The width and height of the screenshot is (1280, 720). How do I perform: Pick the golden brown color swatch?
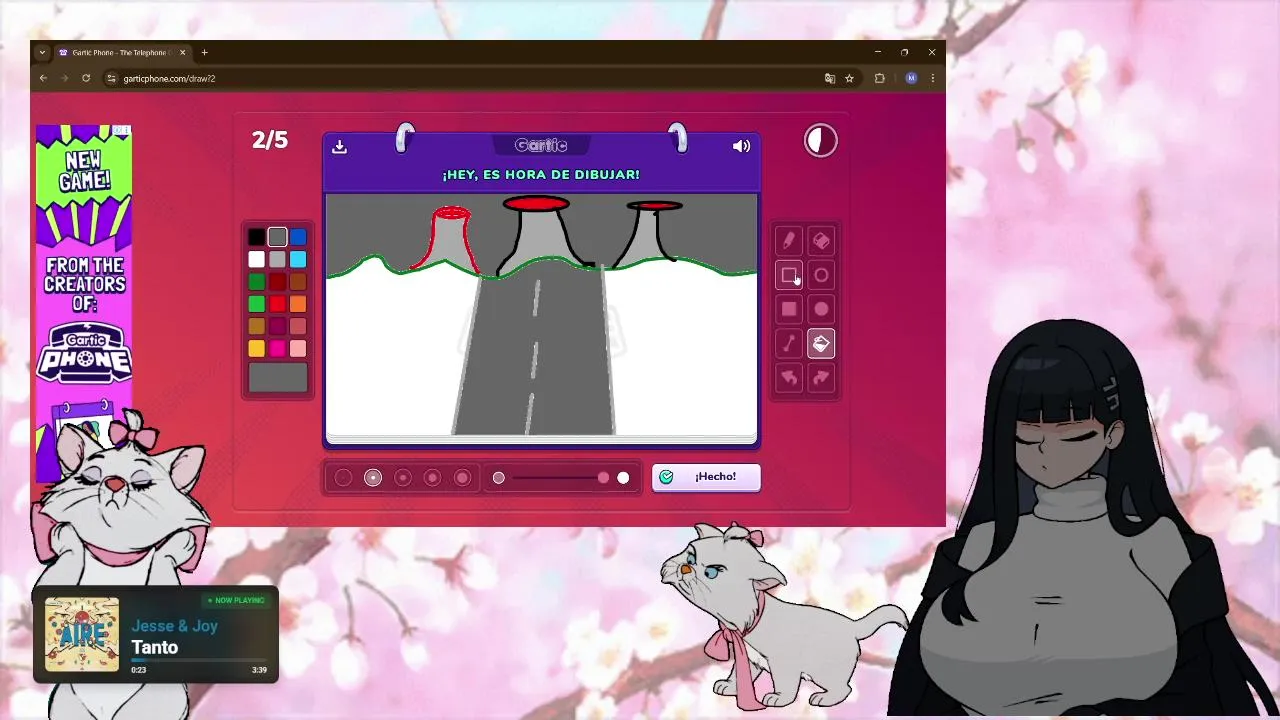click(257, 326)
